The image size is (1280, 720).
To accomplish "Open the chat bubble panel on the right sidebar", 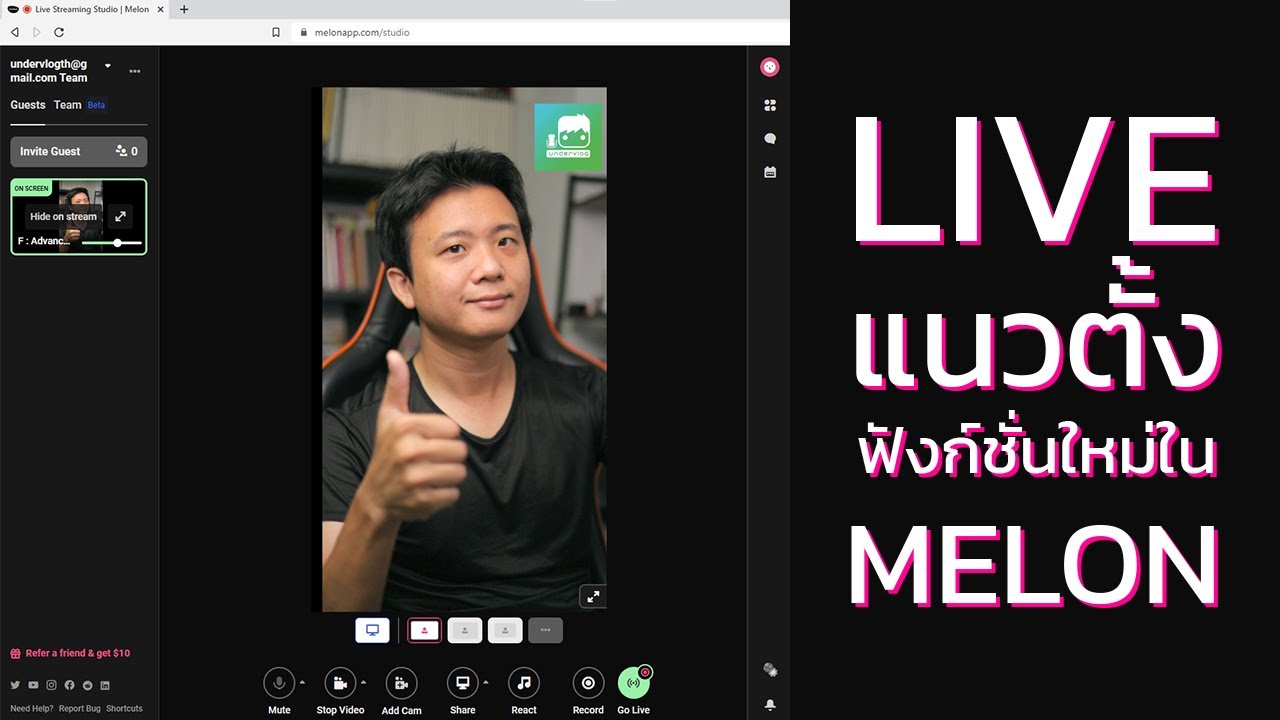I will pyautogui.click(x=768, y=138).
